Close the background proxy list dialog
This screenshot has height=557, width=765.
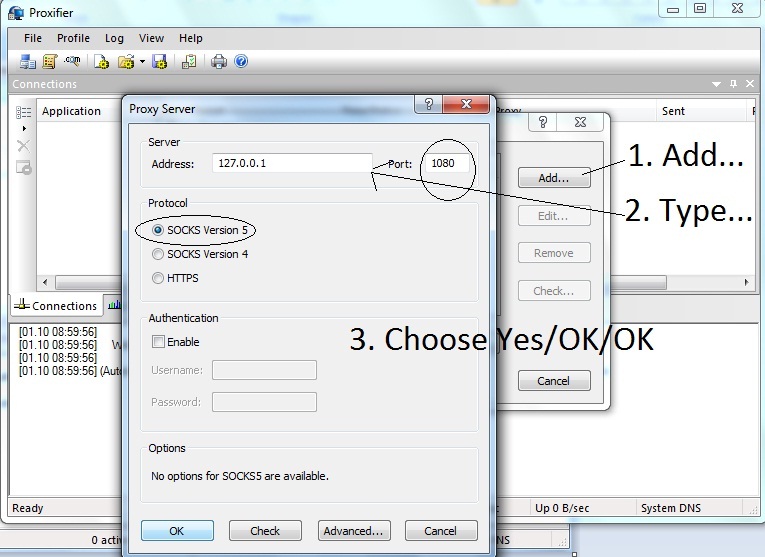[580, 122]
